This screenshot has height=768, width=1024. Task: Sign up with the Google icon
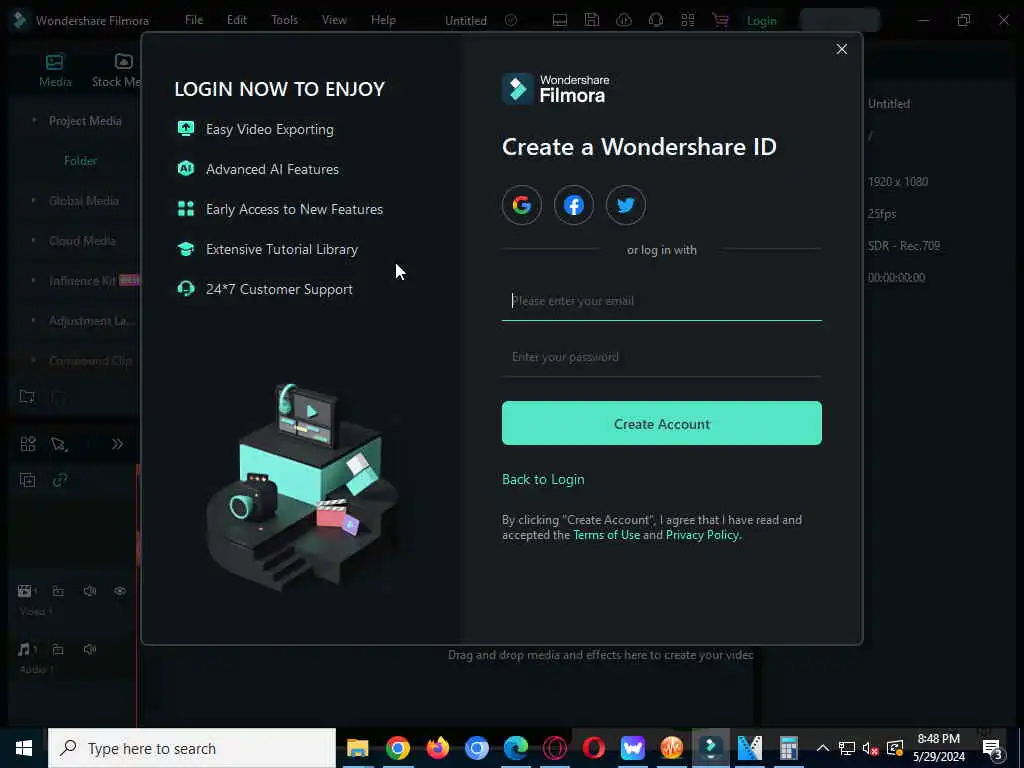tap(521, 205)
